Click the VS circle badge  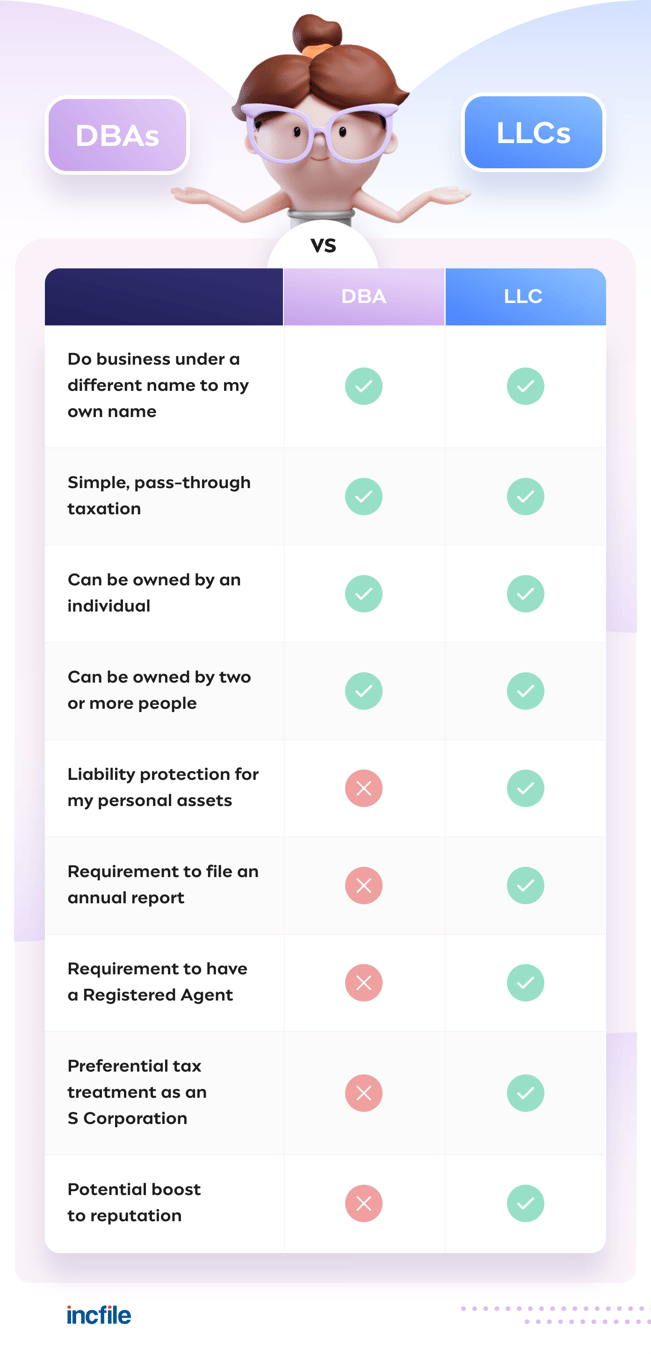point(323,245)
